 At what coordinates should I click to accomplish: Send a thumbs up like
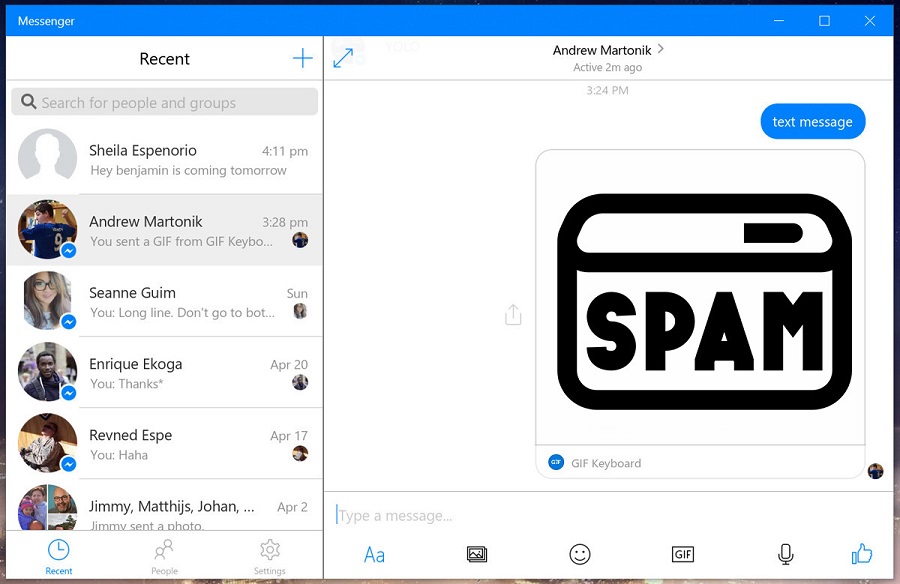tap(861, 554)
